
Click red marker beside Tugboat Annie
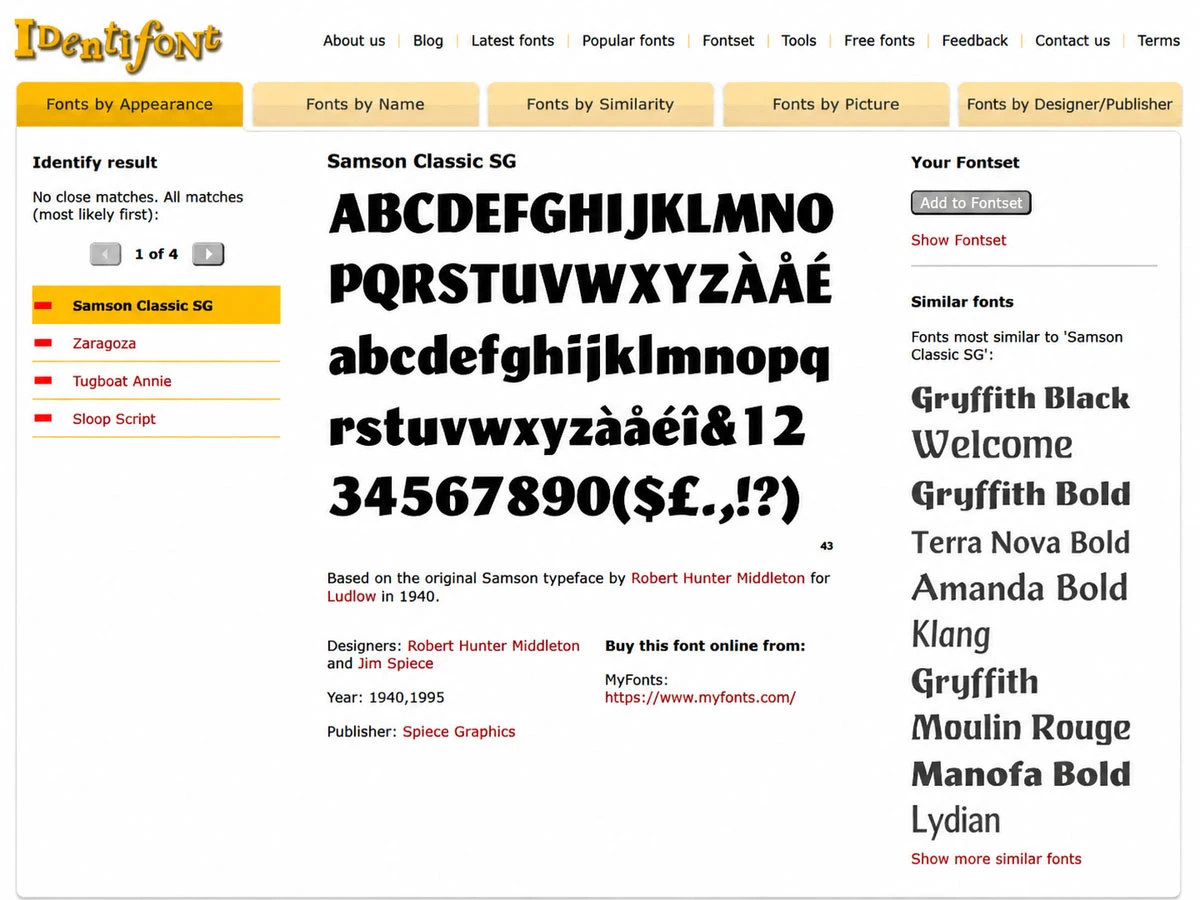43,381
